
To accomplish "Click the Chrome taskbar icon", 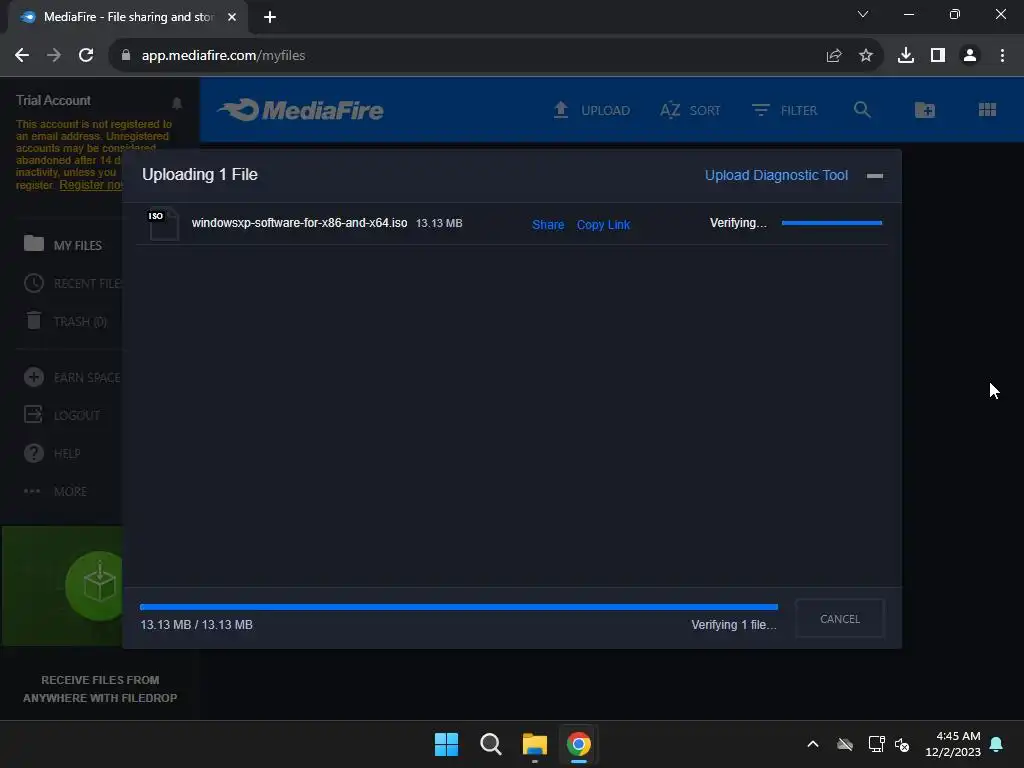I will (579, 744).
